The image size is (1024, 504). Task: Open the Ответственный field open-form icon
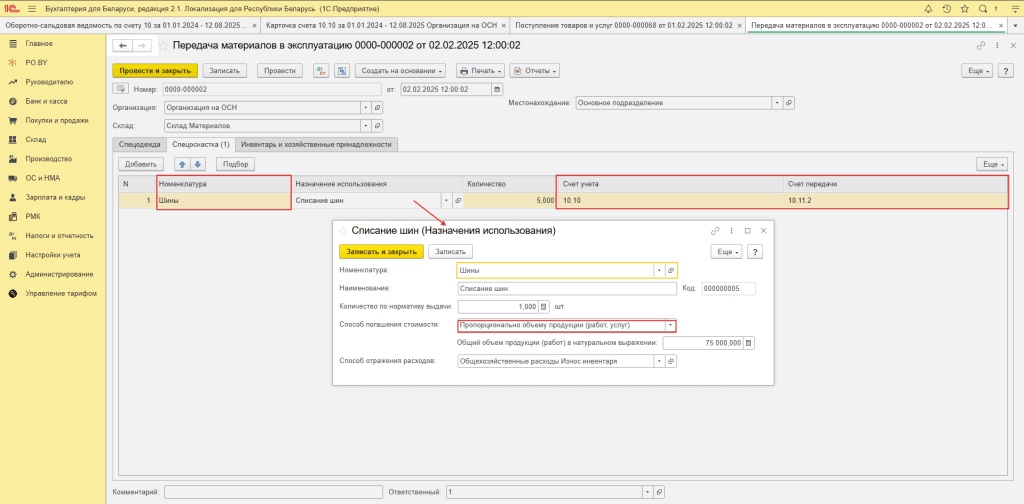click(x=659, y=492)
